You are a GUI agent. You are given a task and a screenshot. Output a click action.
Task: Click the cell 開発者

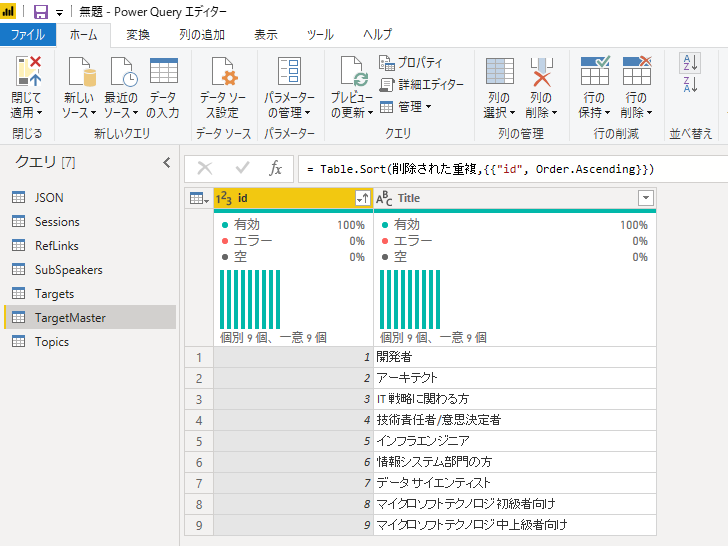(514, 357)
